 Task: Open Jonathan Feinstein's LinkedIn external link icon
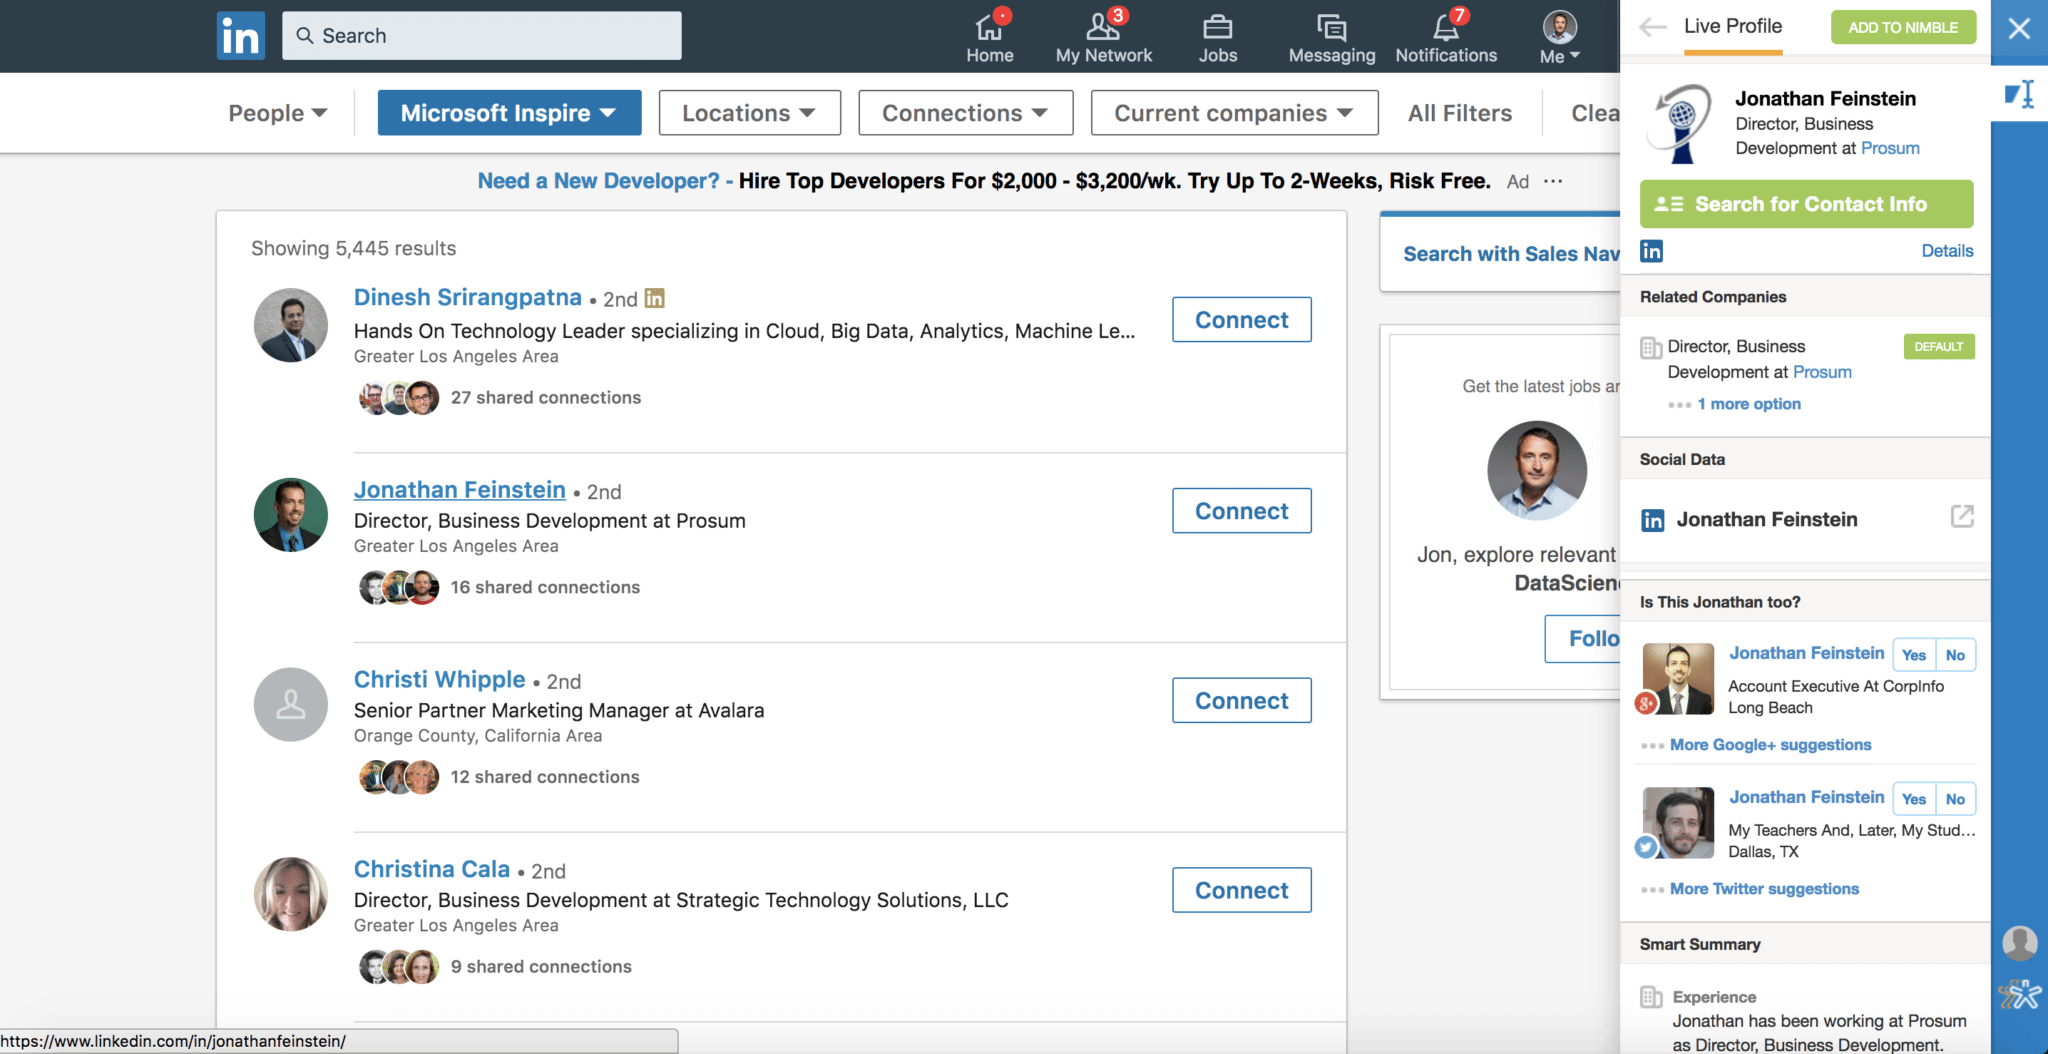(1961, 517)
